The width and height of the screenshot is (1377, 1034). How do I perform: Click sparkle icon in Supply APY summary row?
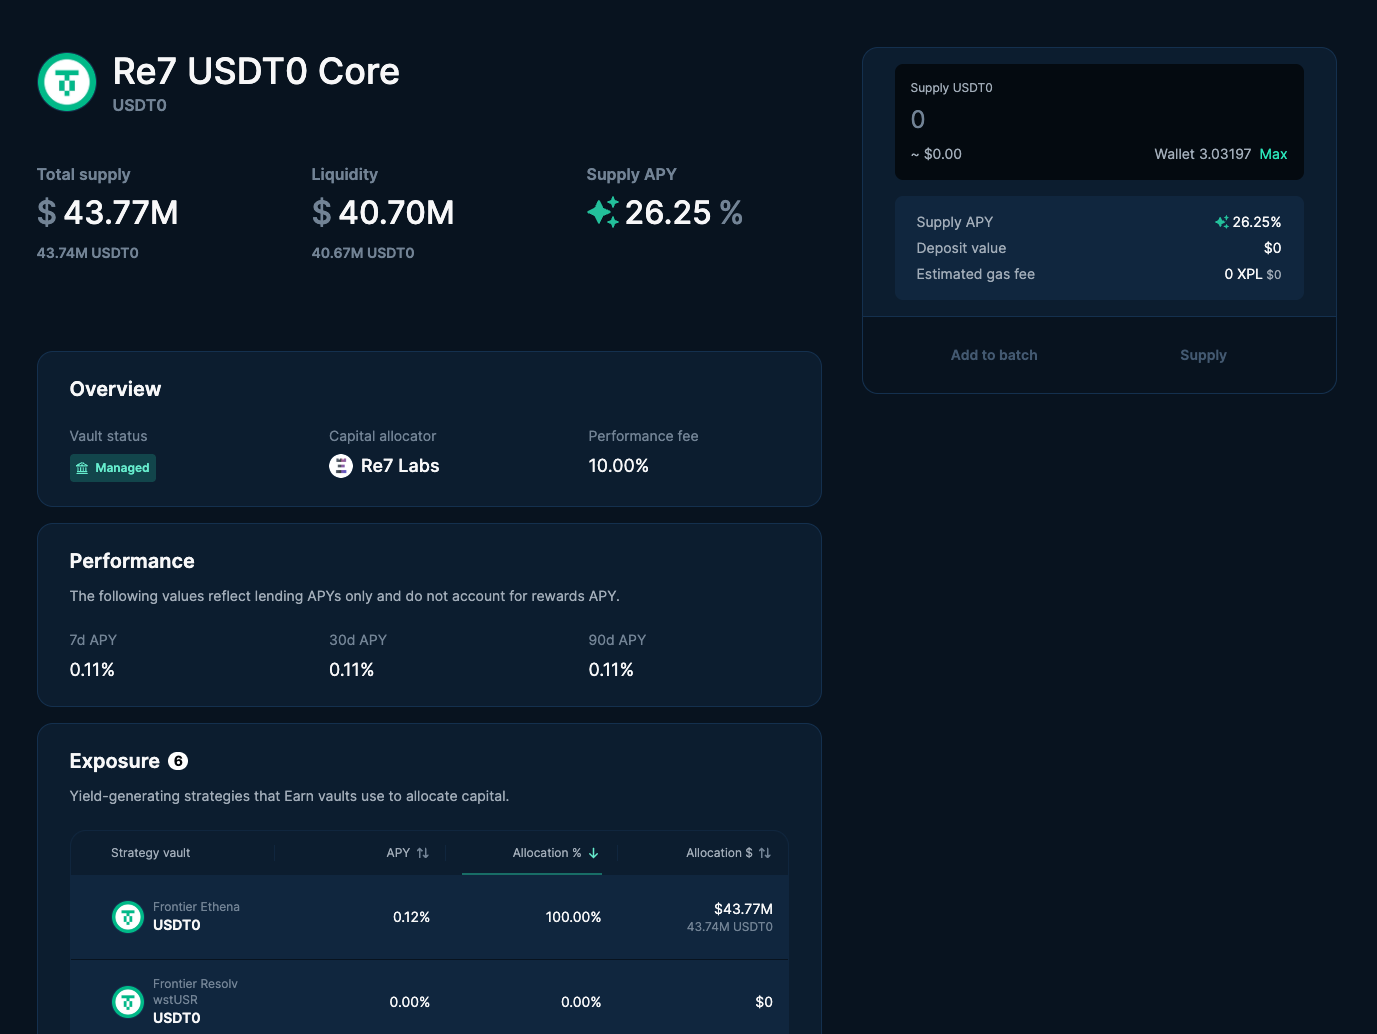[1221, 222]
